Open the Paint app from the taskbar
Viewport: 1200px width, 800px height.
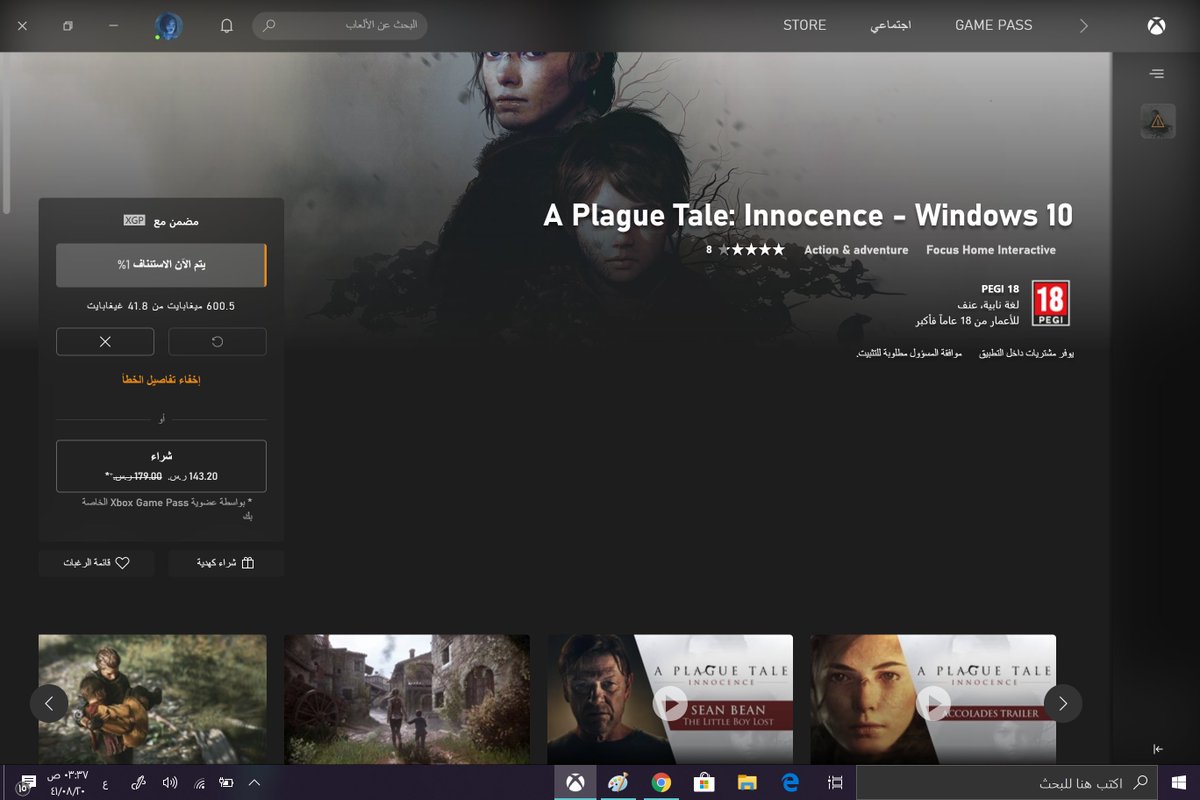pos(618,783)
